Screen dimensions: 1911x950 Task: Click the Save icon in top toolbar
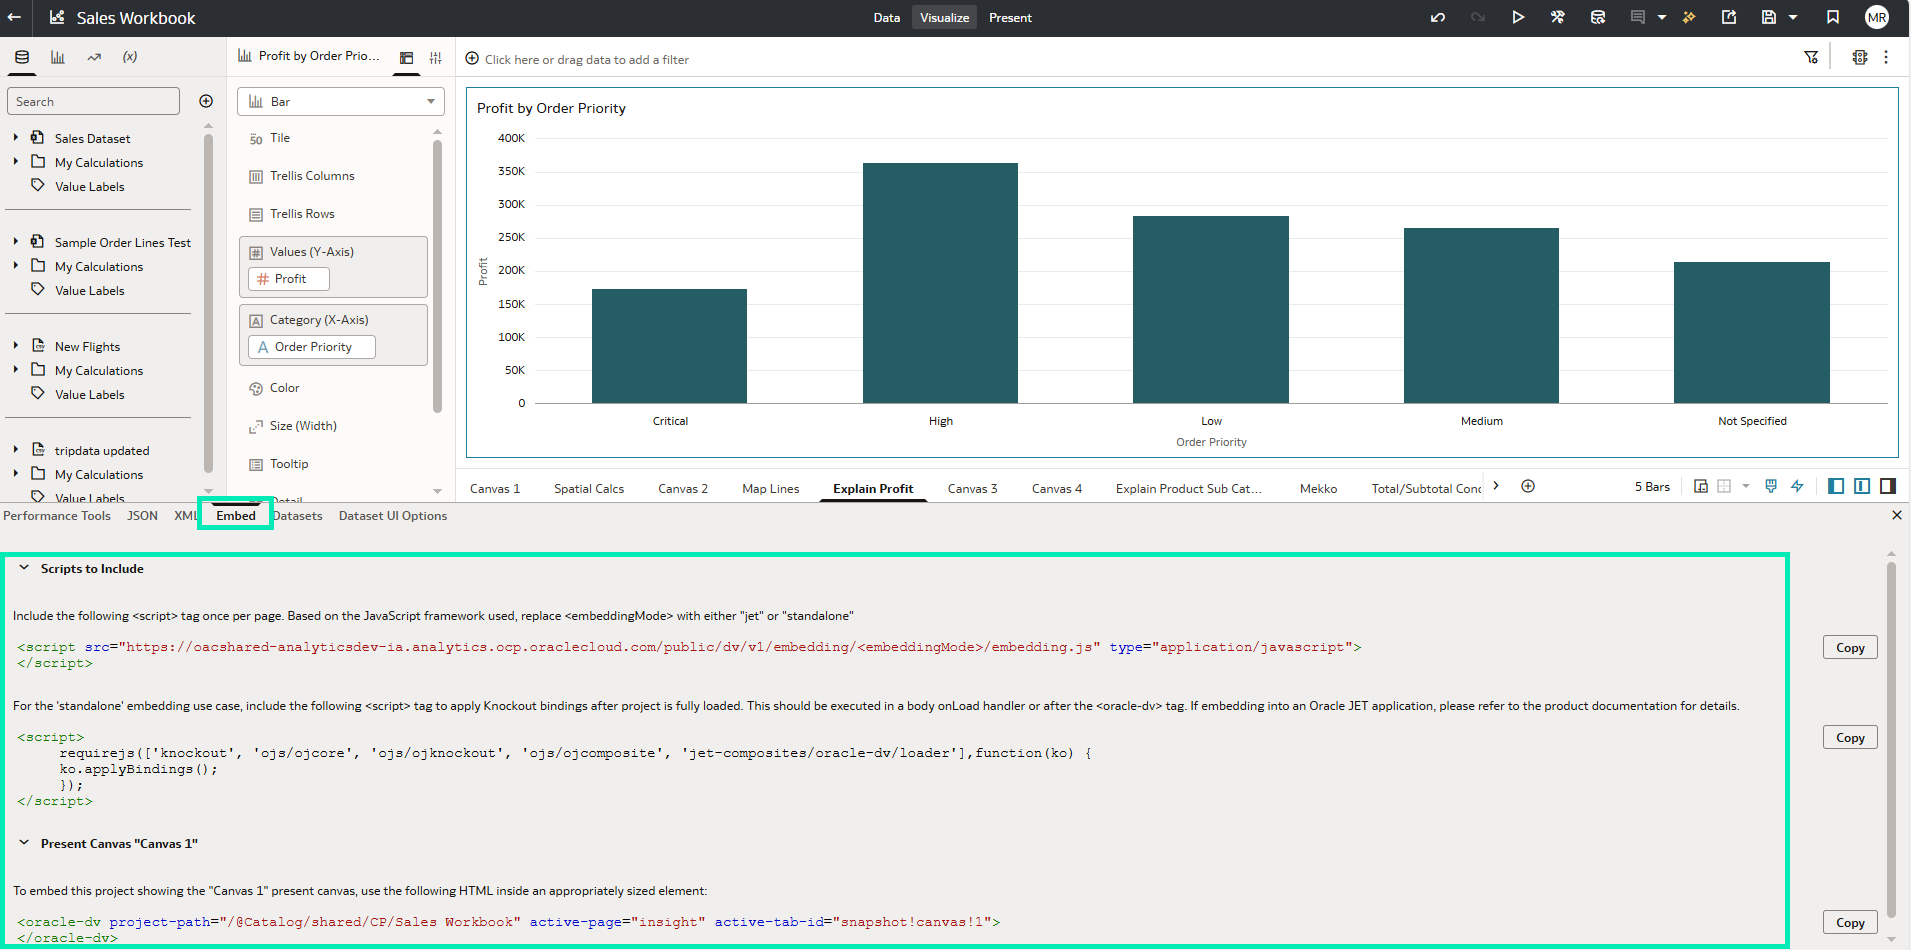(x=1769, y=17)
